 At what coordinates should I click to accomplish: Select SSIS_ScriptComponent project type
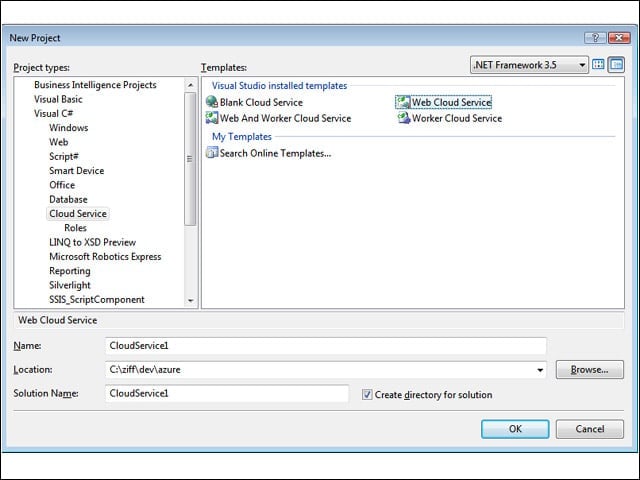point(97,299)
